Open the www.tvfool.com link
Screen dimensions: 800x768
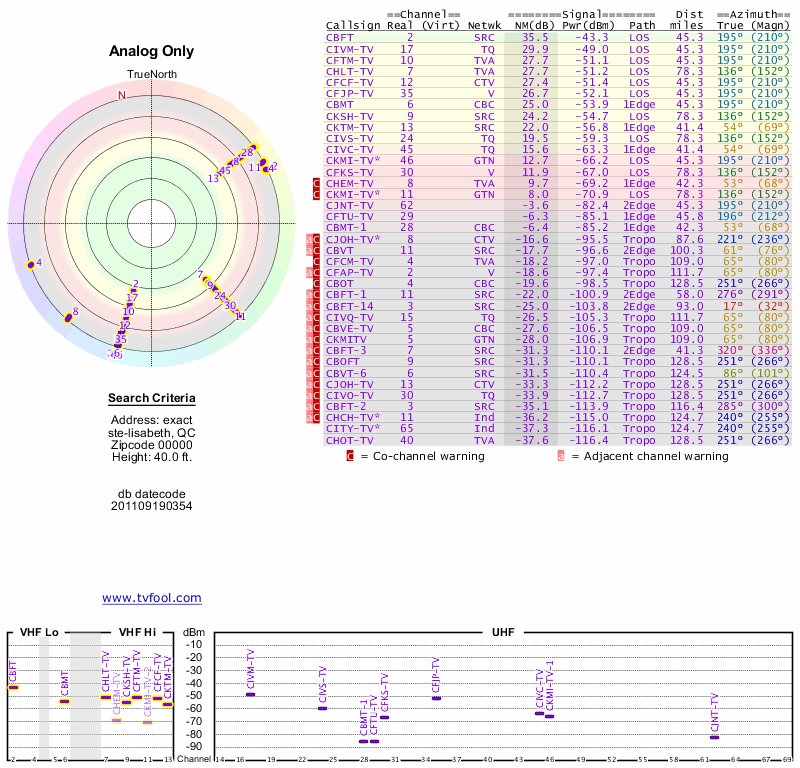click(x=151, y=598)
